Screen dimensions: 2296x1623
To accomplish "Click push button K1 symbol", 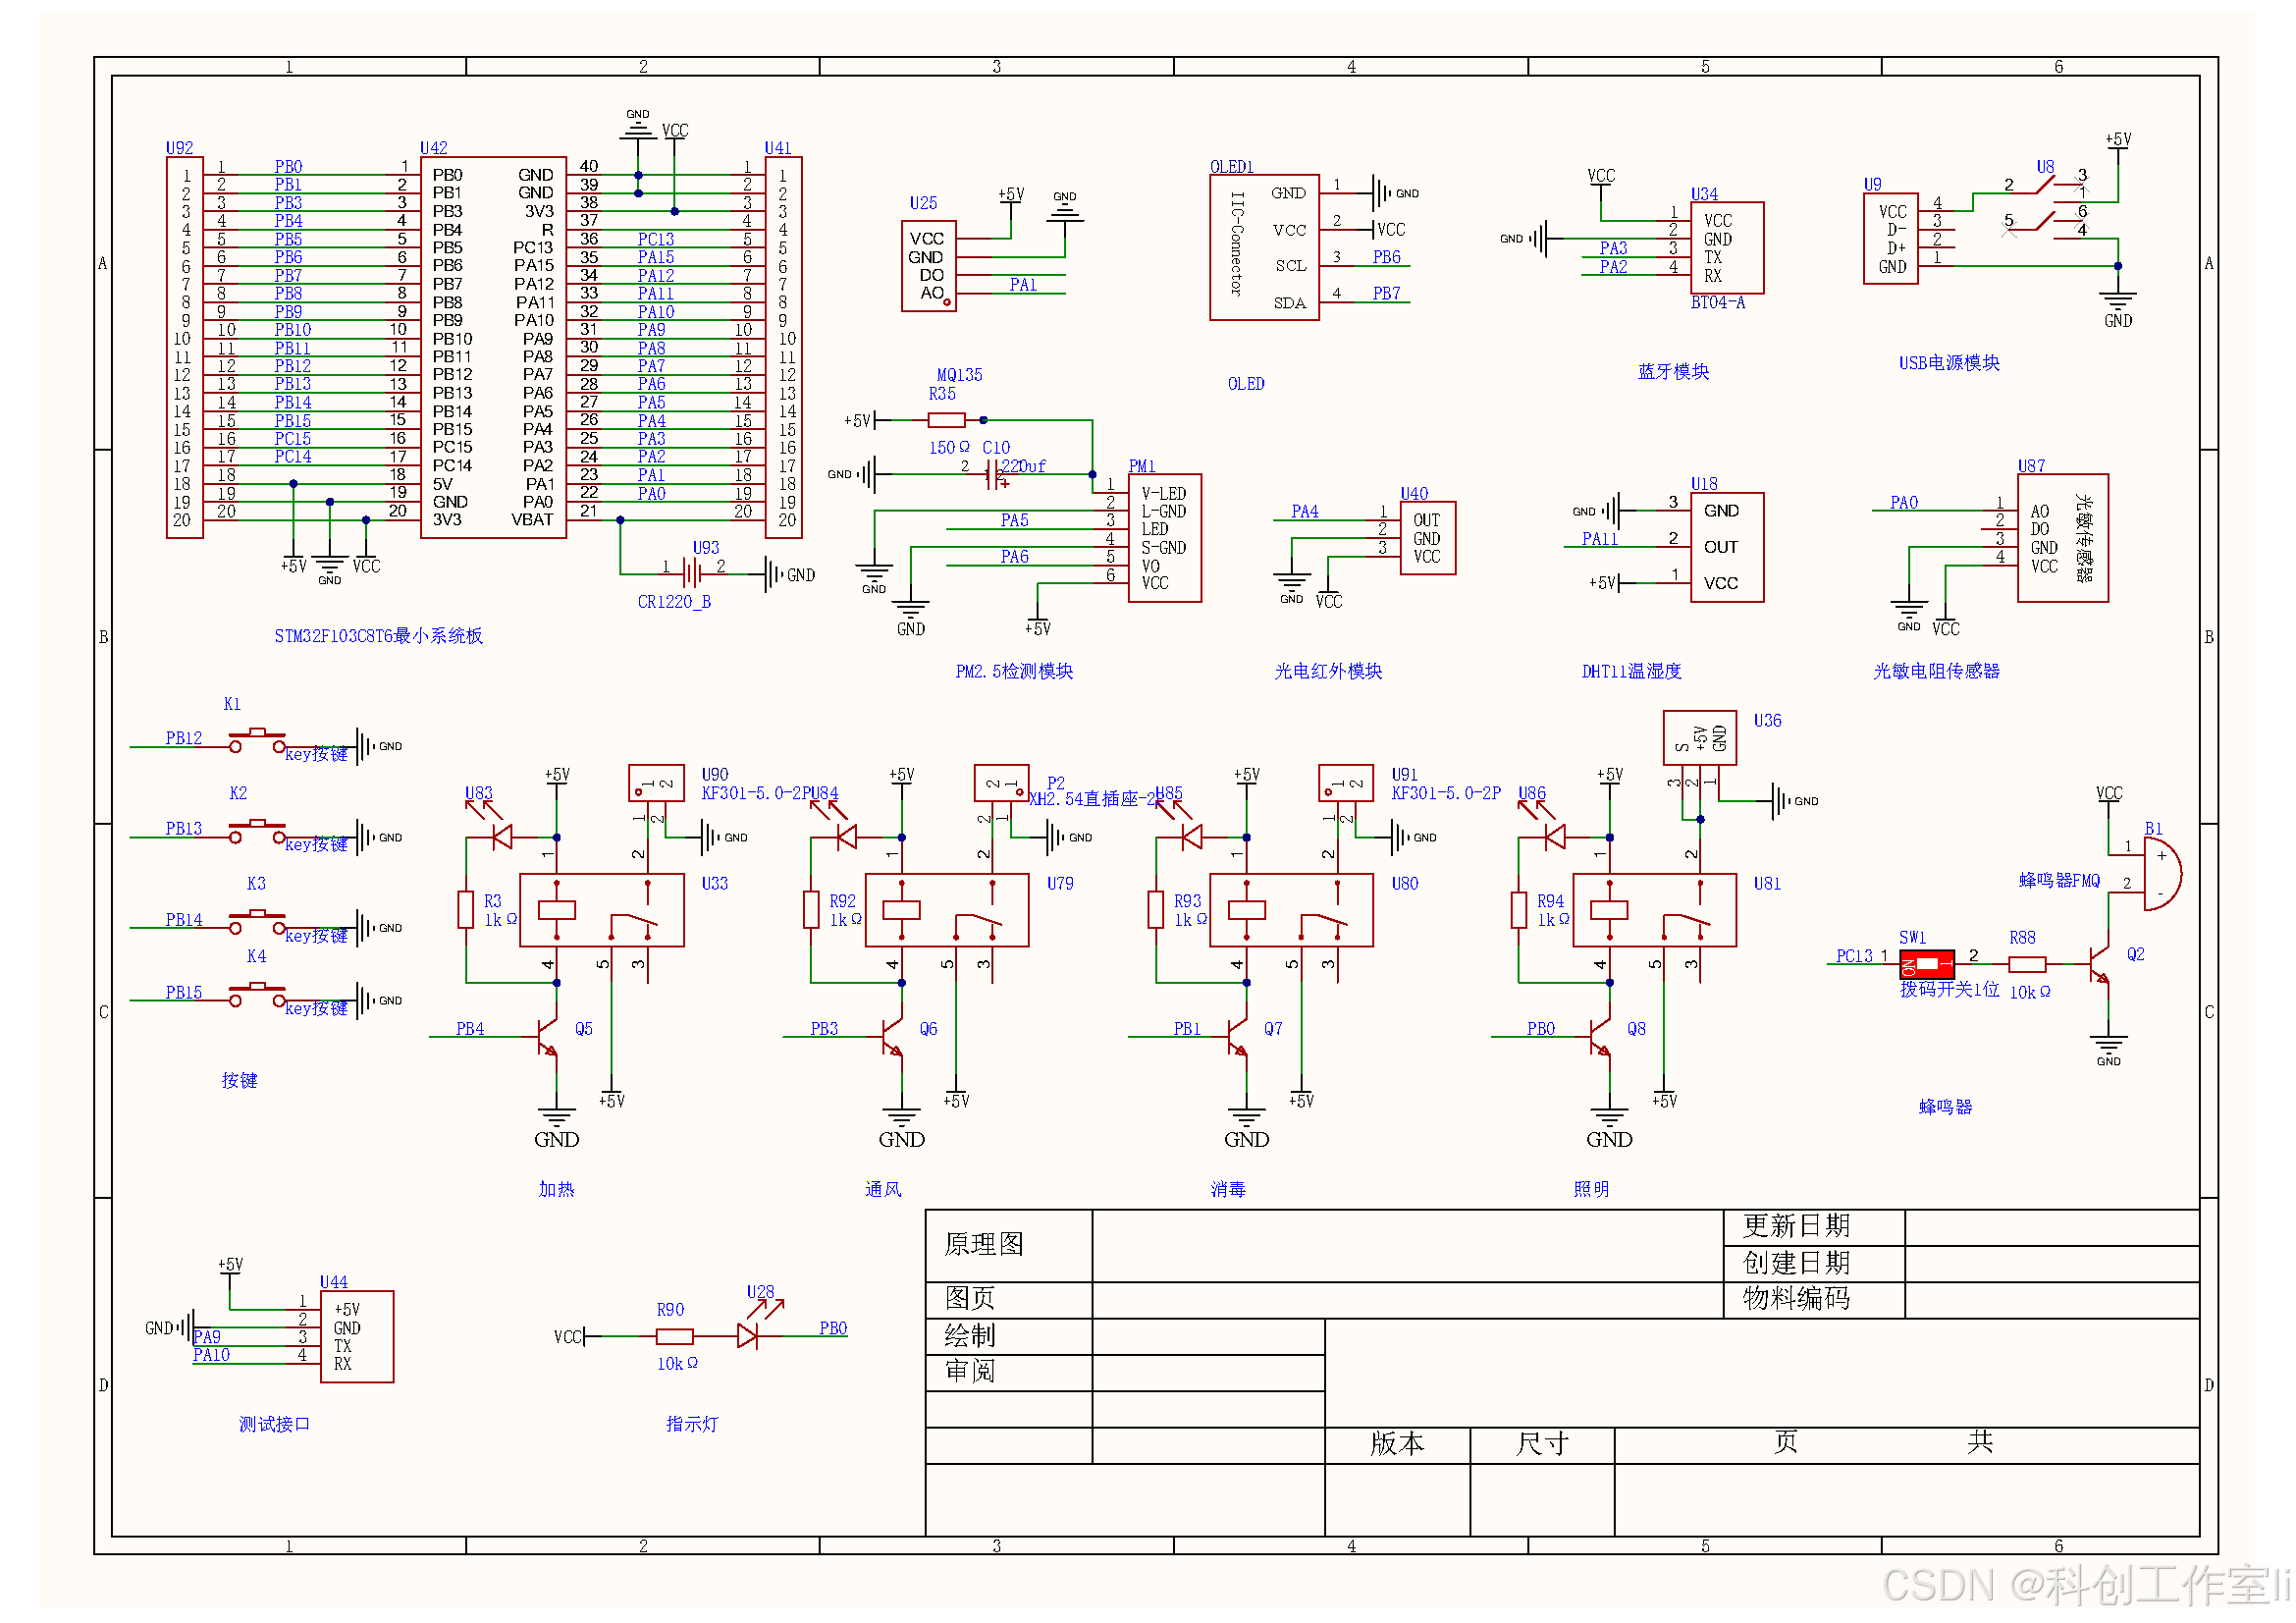I will click(257, 741).
